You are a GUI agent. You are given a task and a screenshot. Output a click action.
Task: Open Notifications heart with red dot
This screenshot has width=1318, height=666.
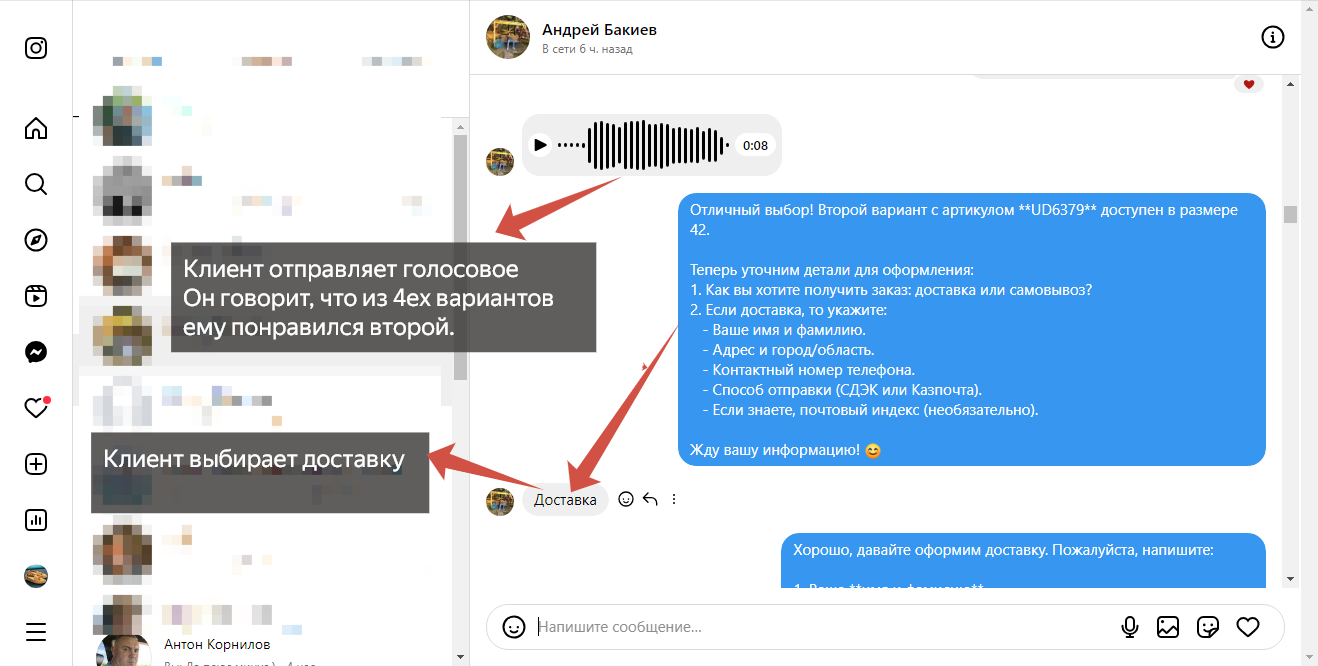pos(36,408)
